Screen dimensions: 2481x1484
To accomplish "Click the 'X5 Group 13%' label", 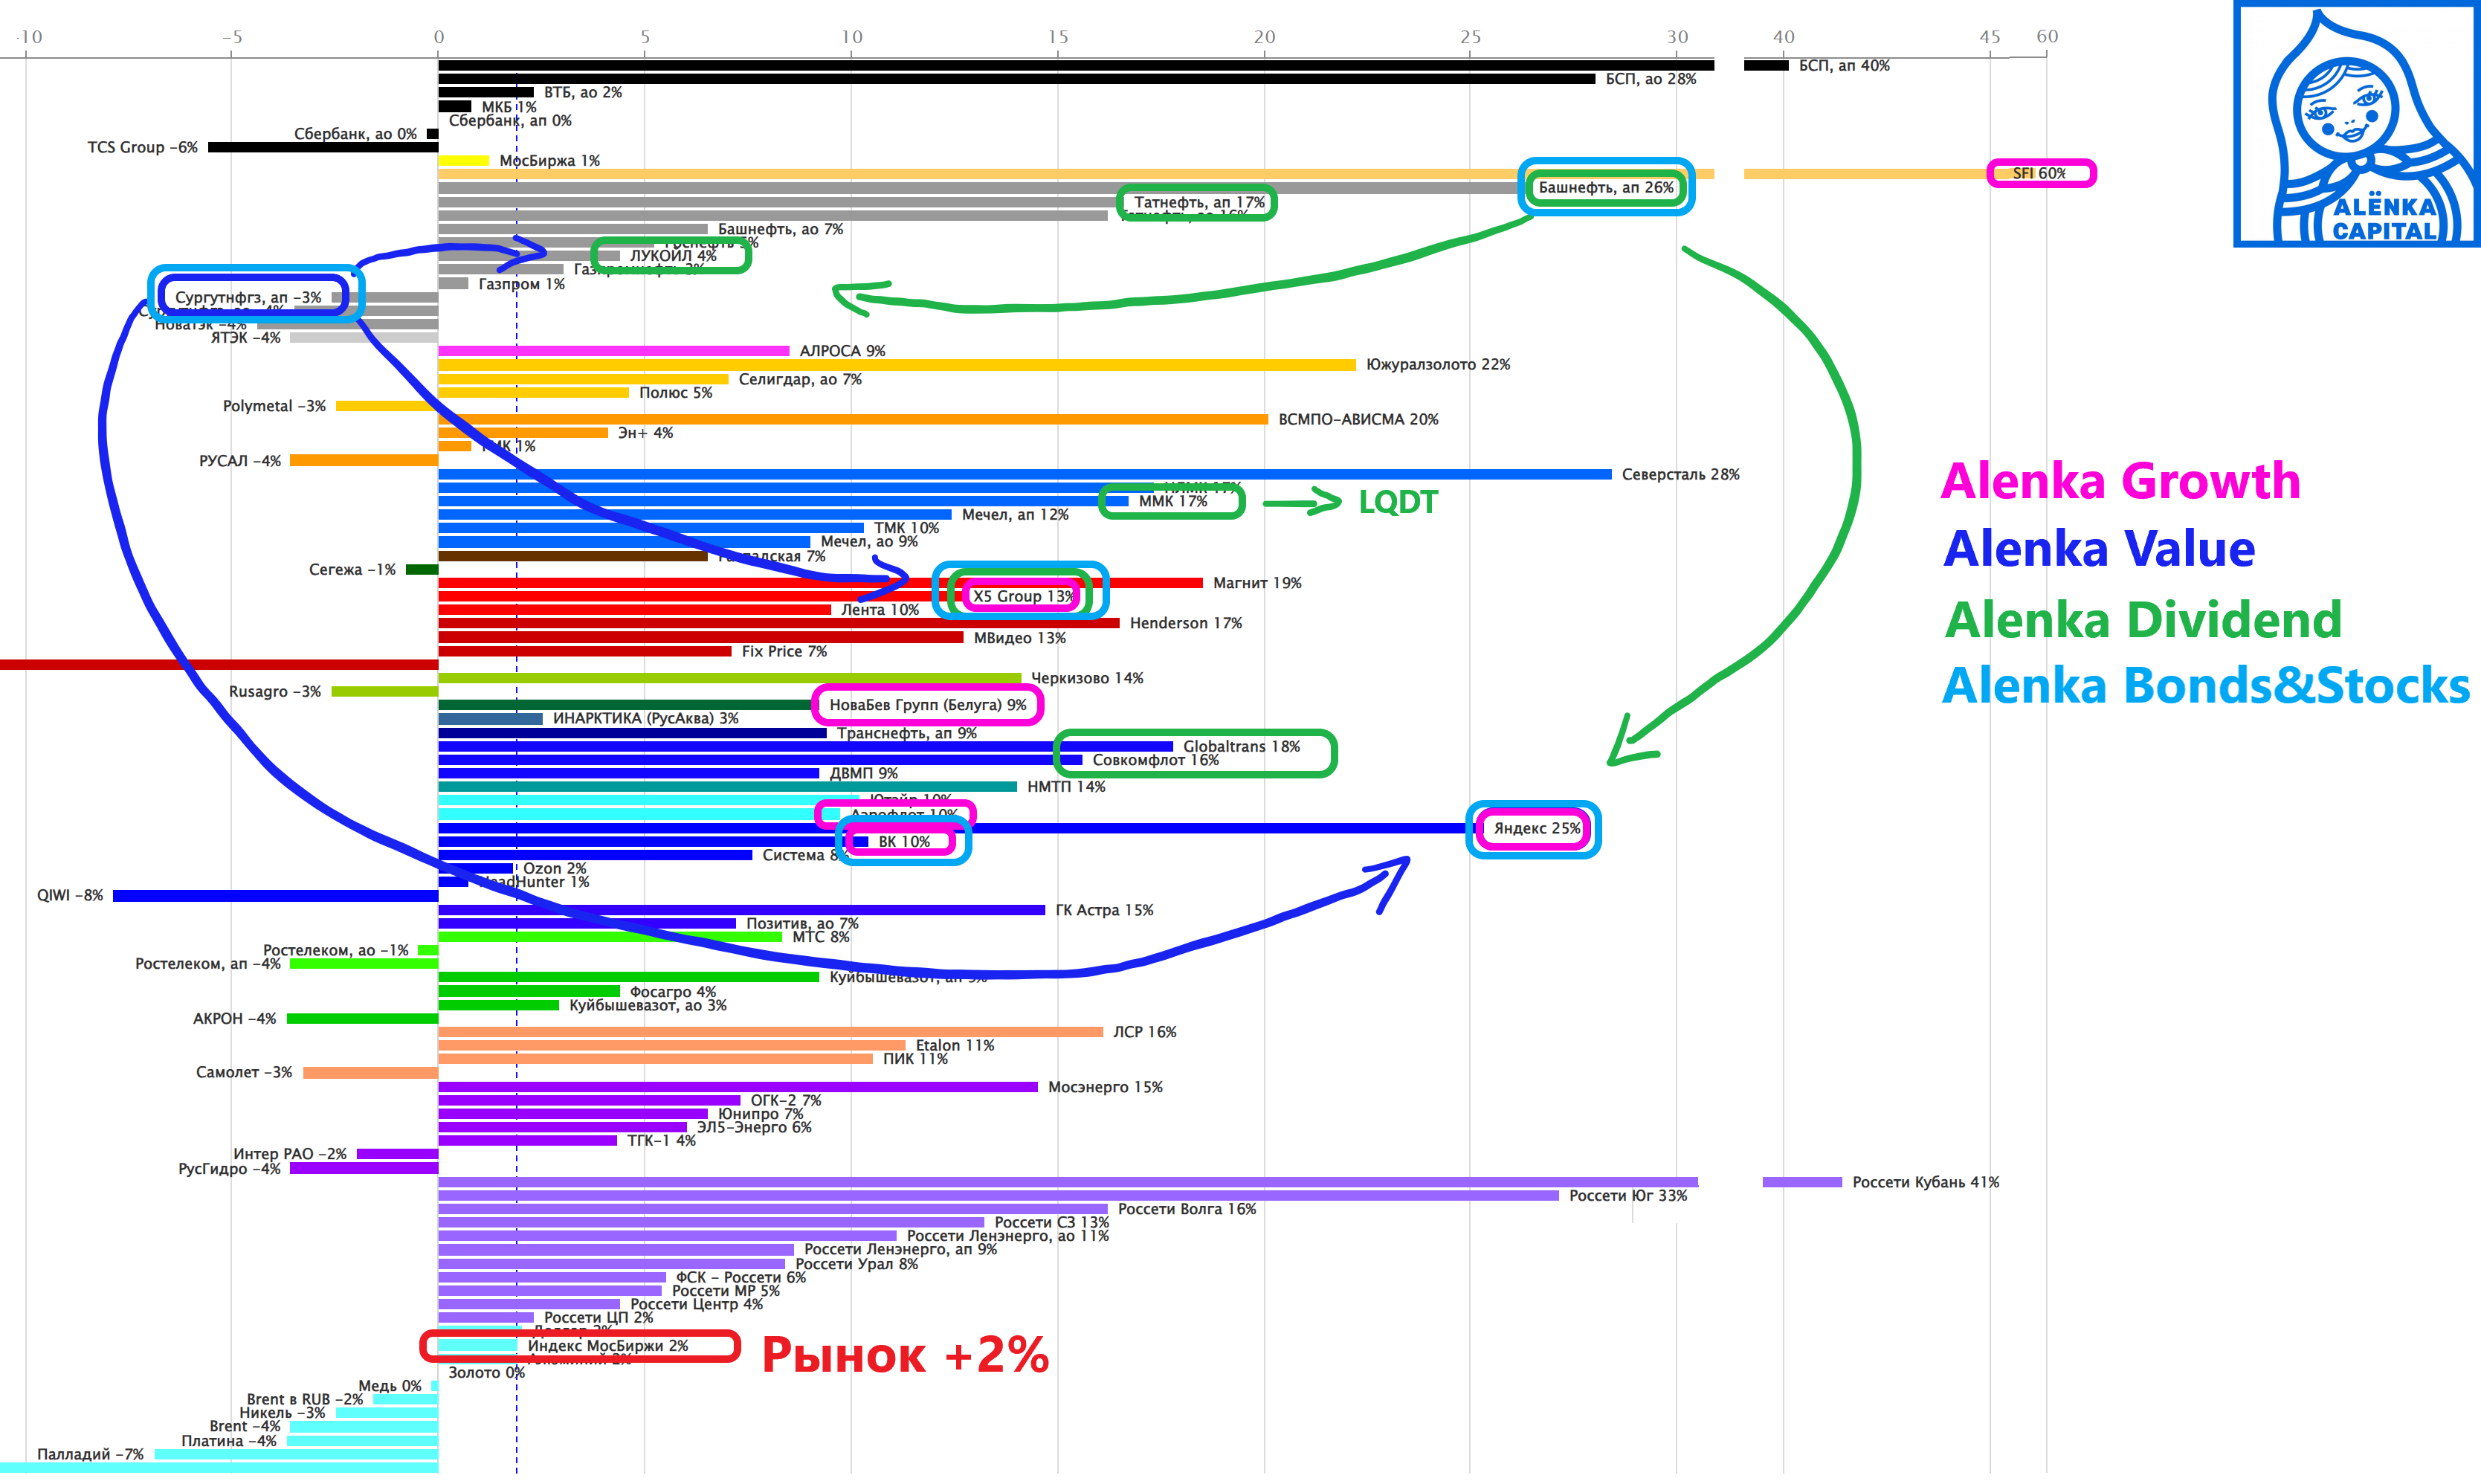I will pyautogui.click(x=1024, y=596).
